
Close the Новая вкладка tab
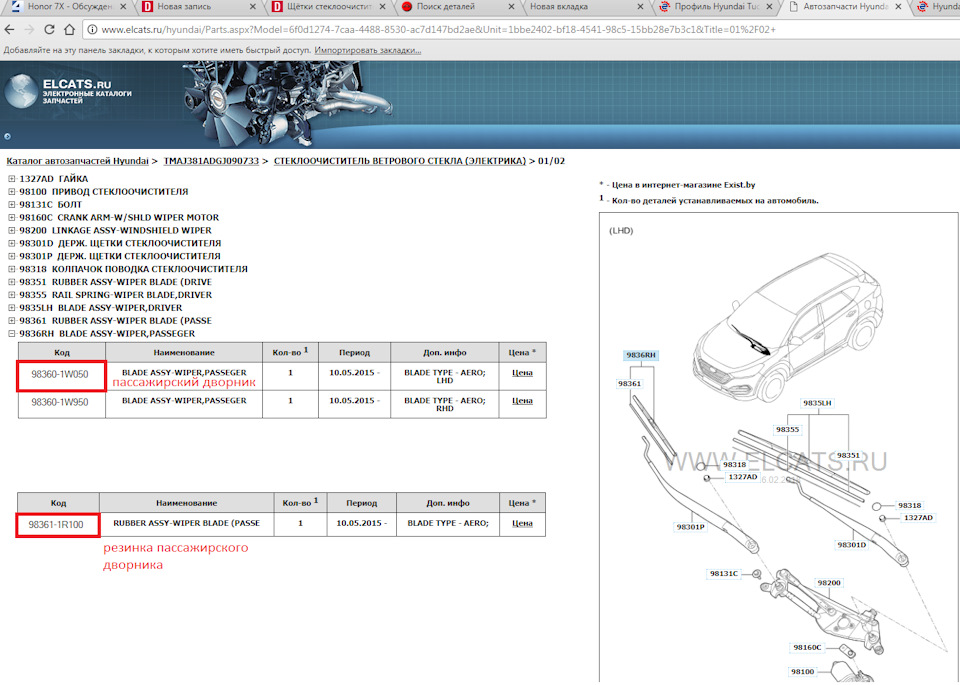point(640,7)
